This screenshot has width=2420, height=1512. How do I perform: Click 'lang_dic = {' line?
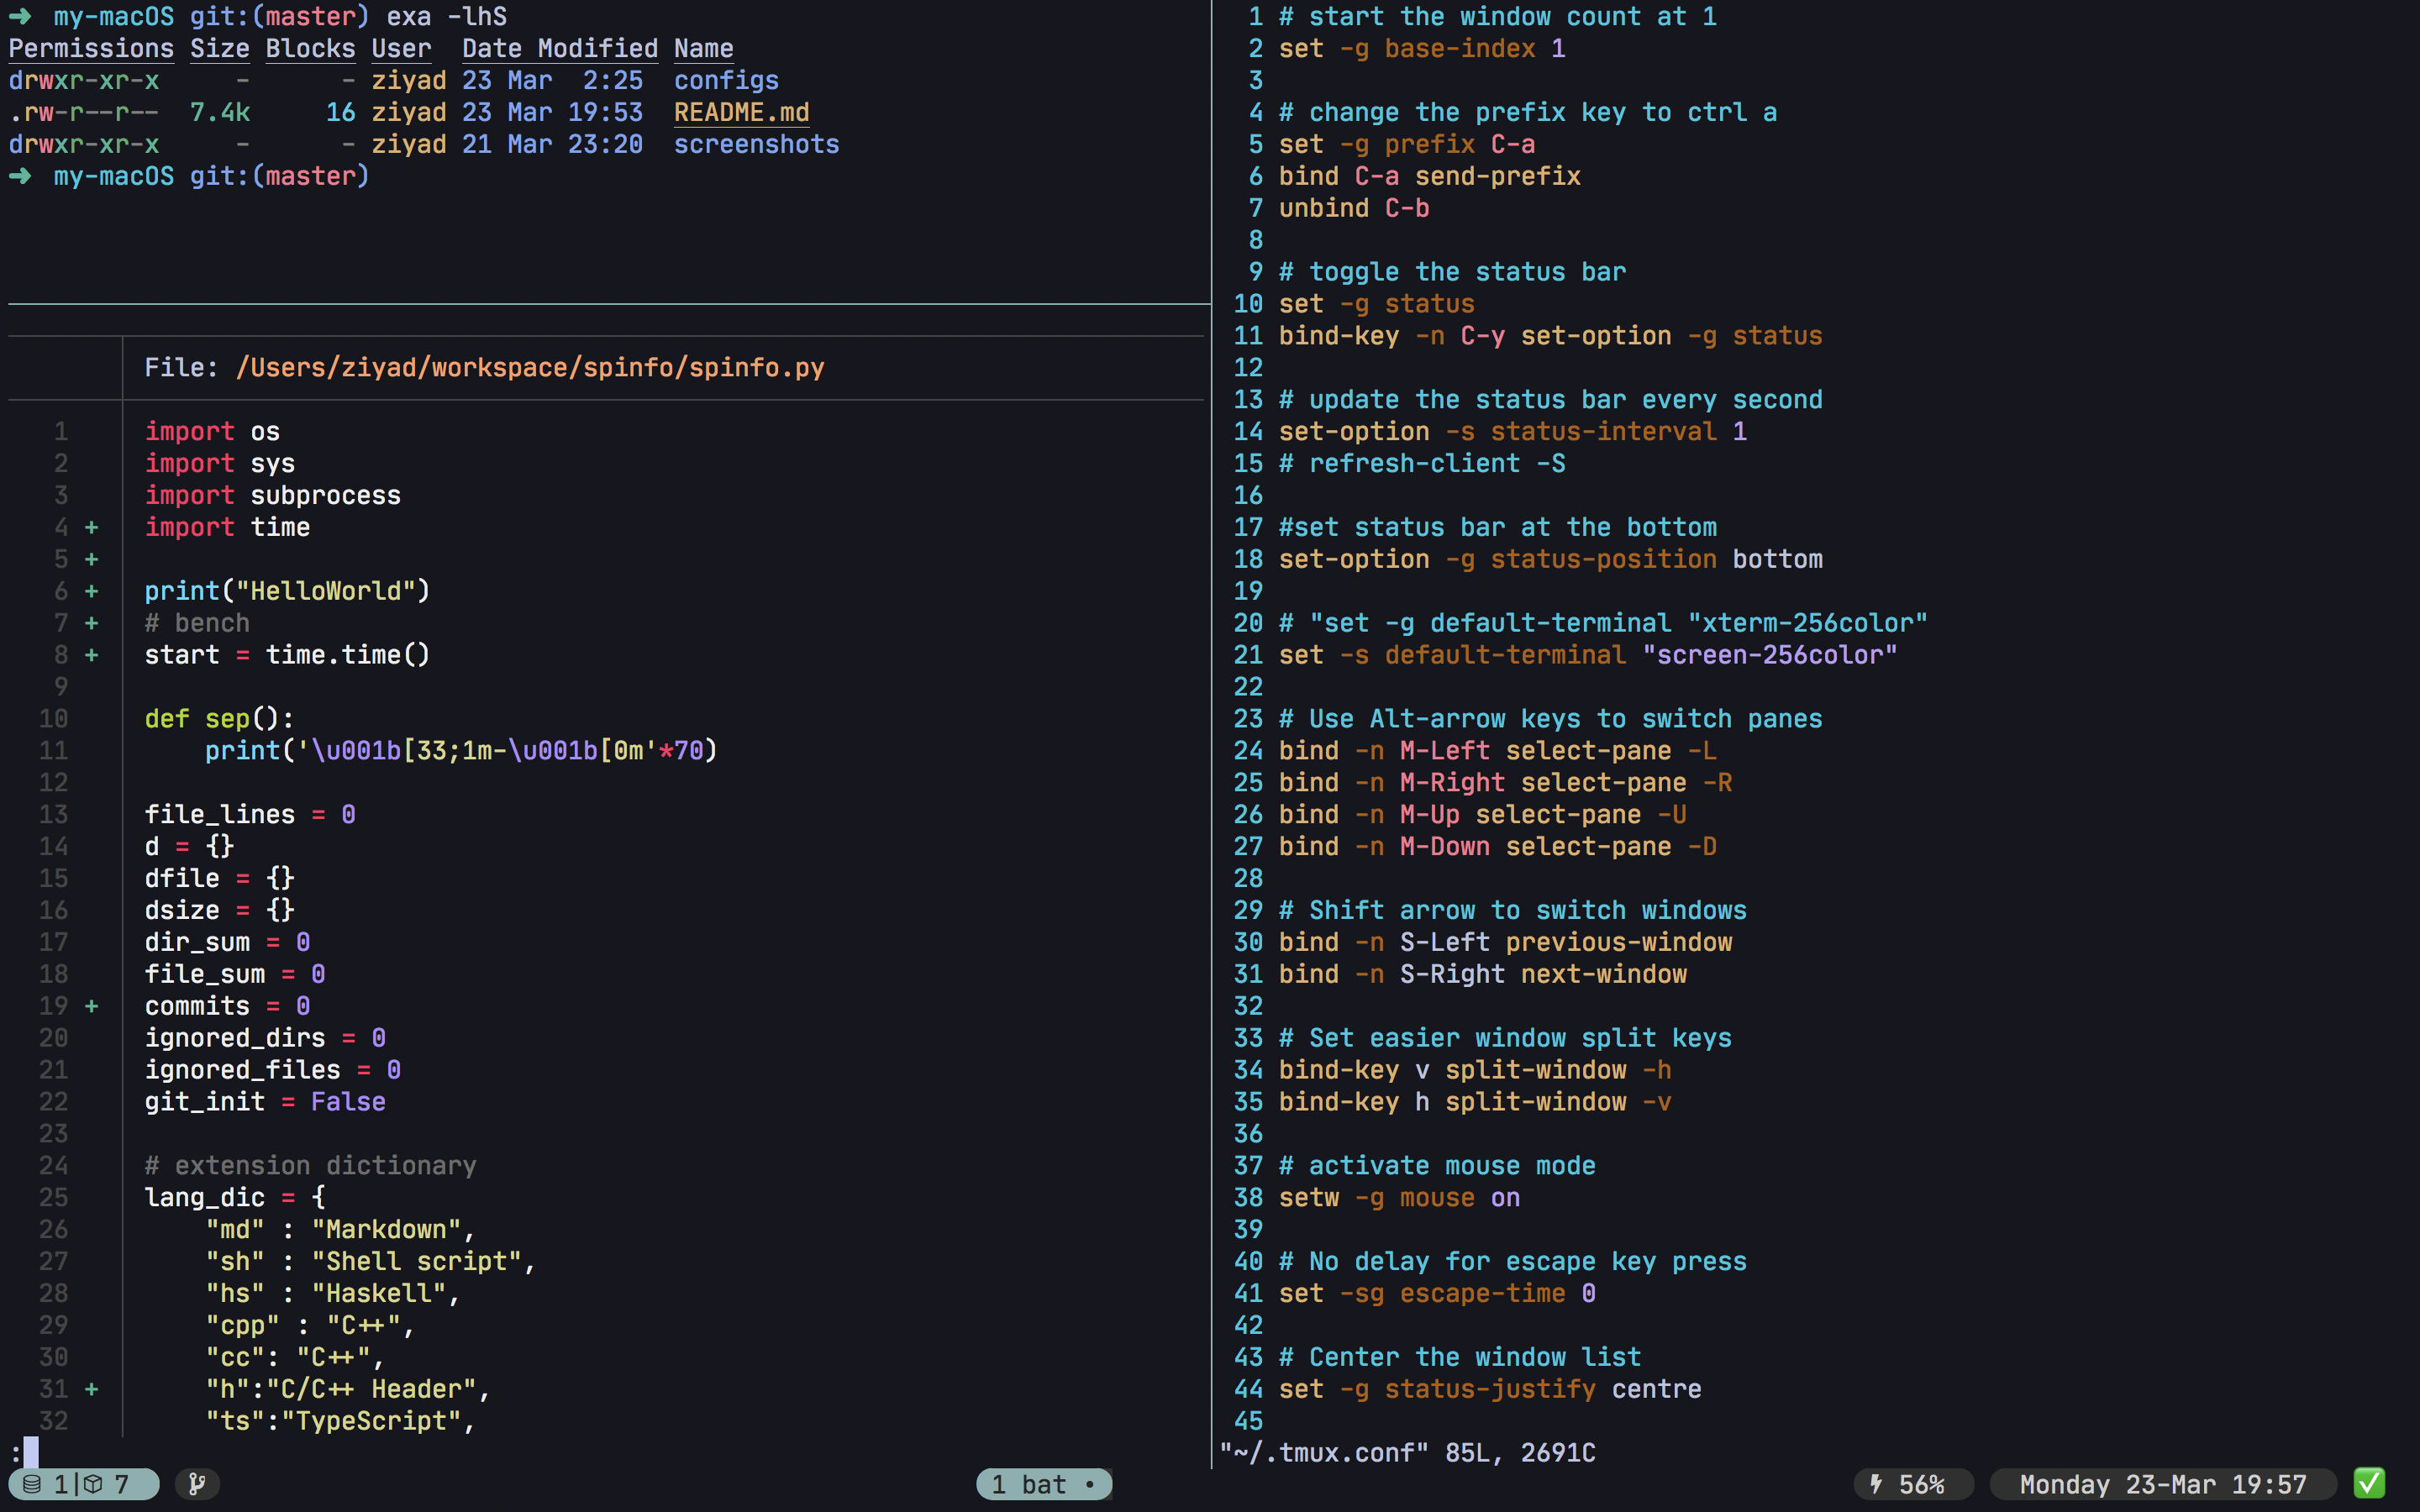pos(234,1198)
